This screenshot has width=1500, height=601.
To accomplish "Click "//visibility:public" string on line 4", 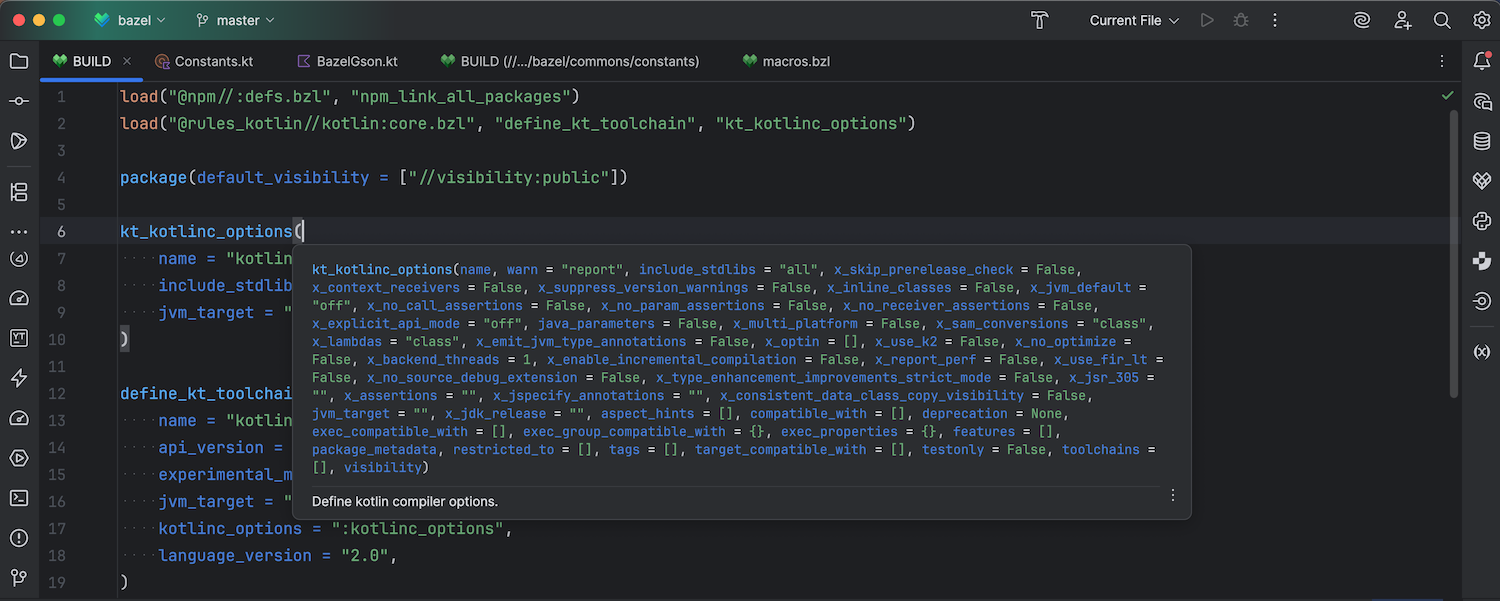I will click(509, 178).
